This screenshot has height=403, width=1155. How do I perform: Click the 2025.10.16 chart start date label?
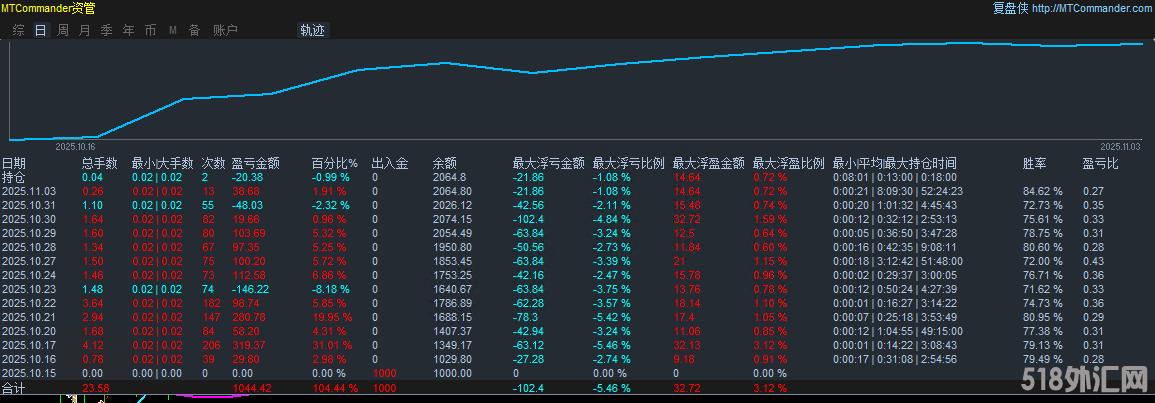(76, 147)
